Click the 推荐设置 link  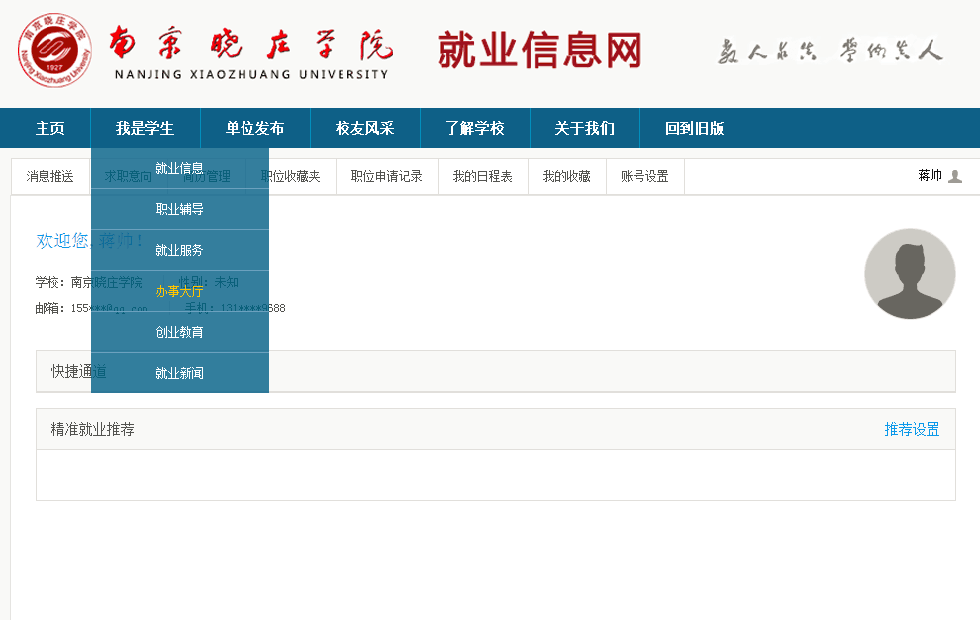(911, 429)
